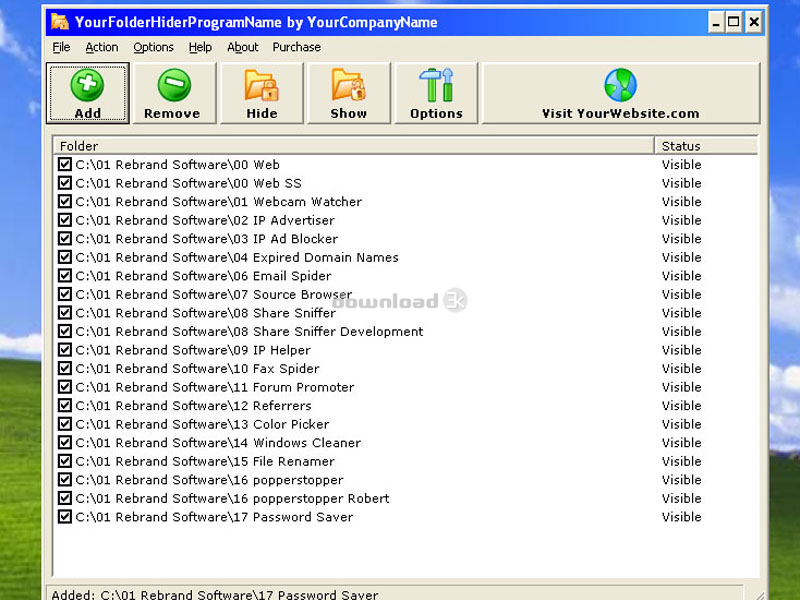
Task: Click the globe Visit YourWebsite.com icon
Action: [x=620, y=85]
